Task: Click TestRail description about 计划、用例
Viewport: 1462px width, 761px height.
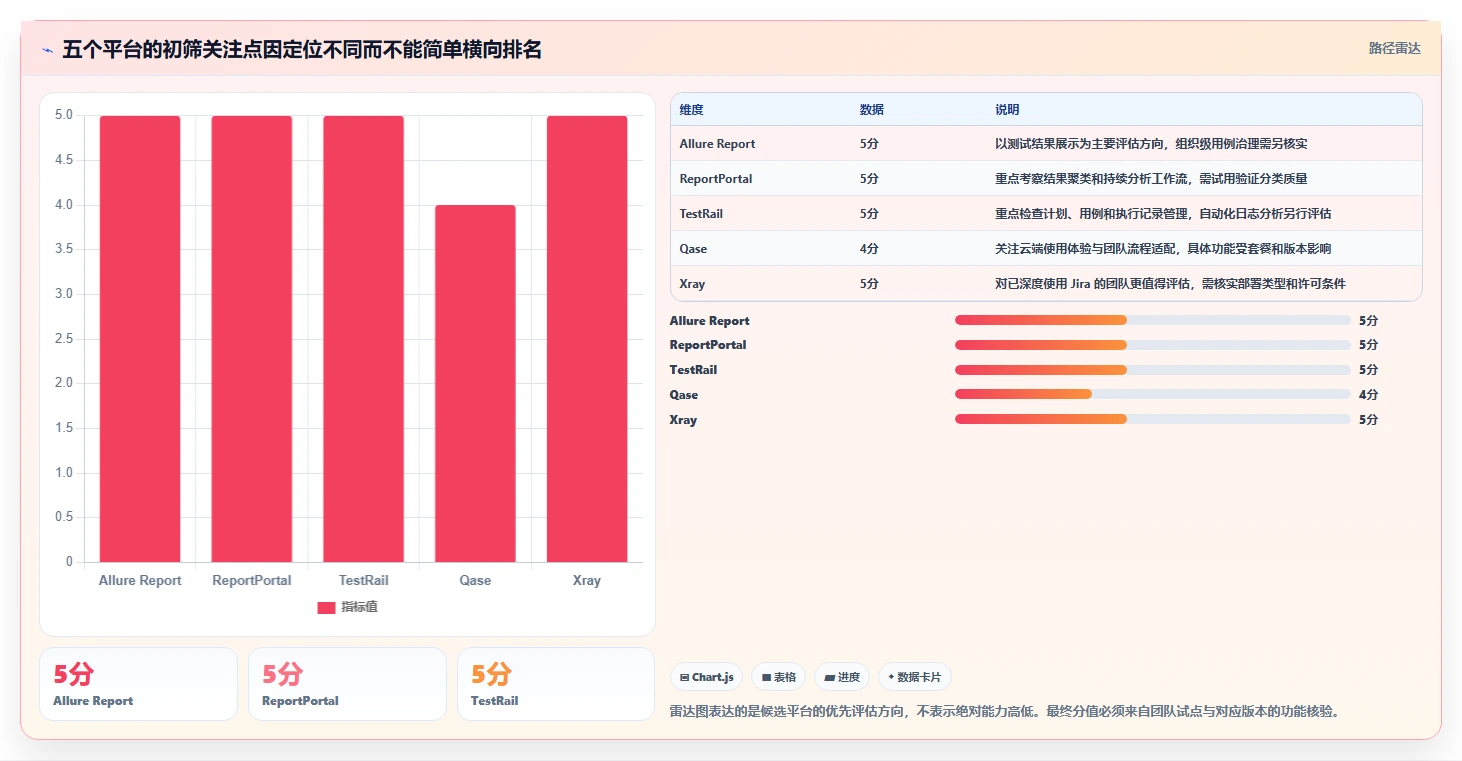Action: pos(1163,214)
